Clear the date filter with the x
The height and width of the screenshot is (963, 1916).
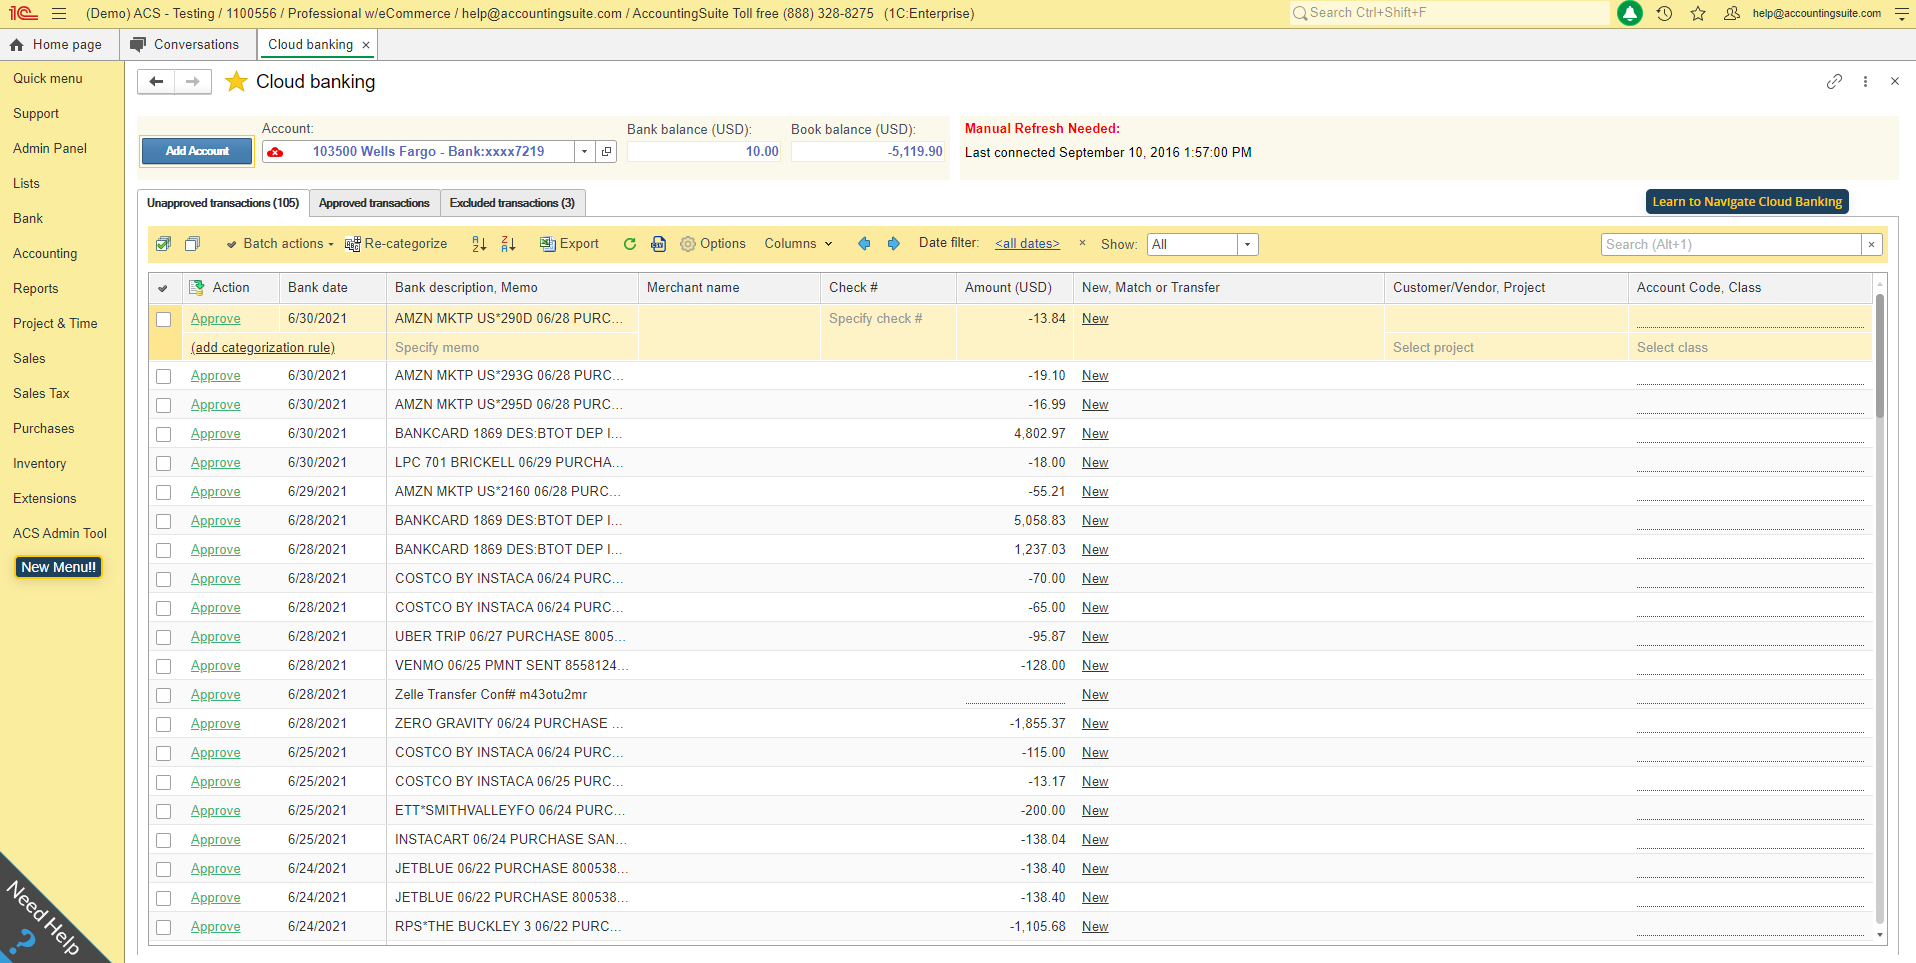1082,243
